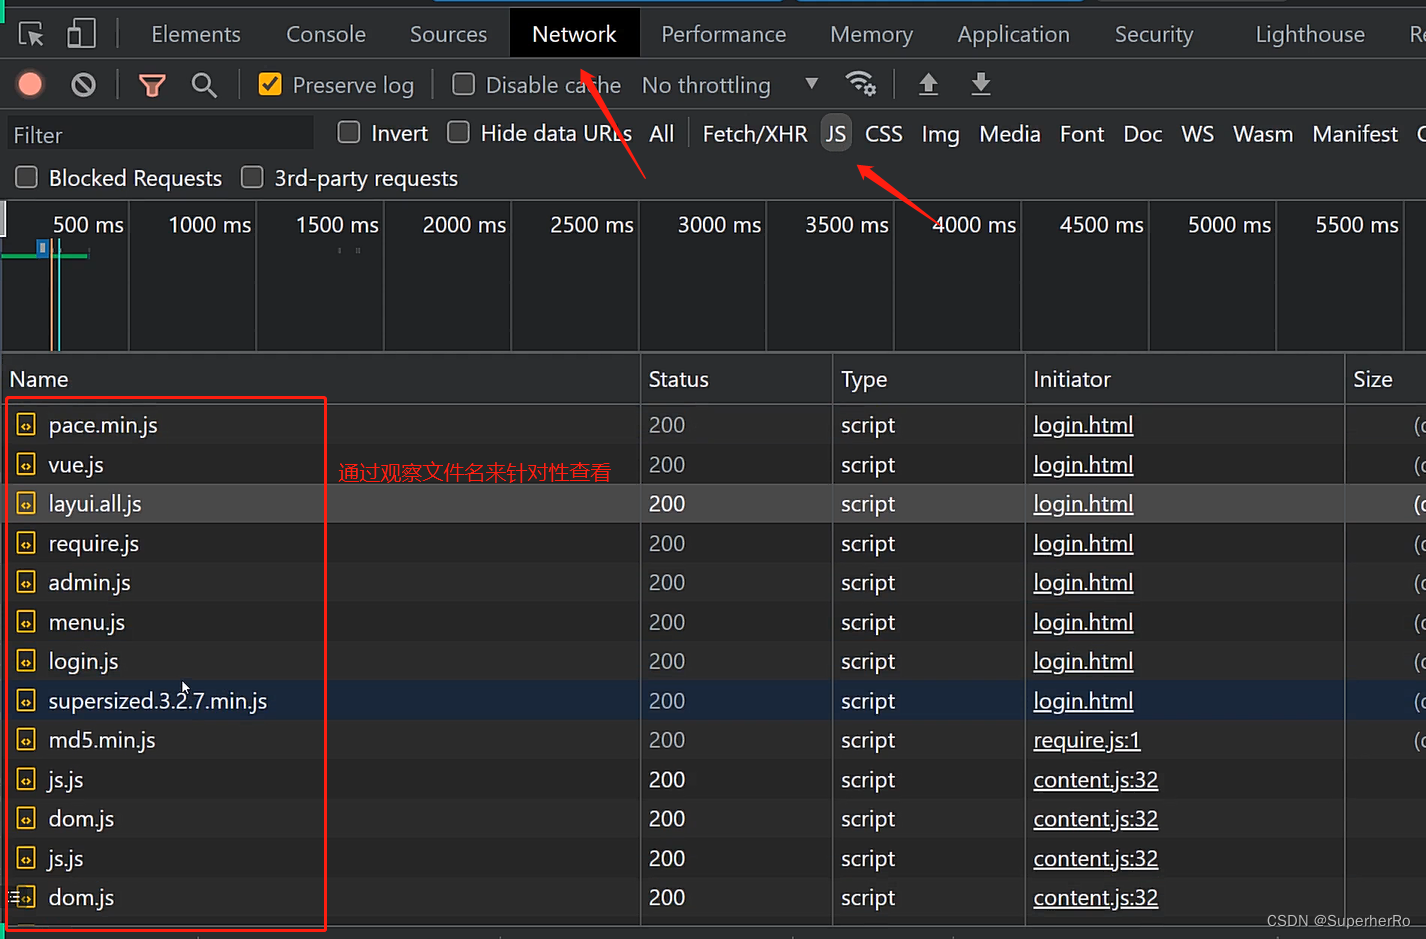Check Hide data URLs checkbox

pyautogui.click(x=458, y=132)
